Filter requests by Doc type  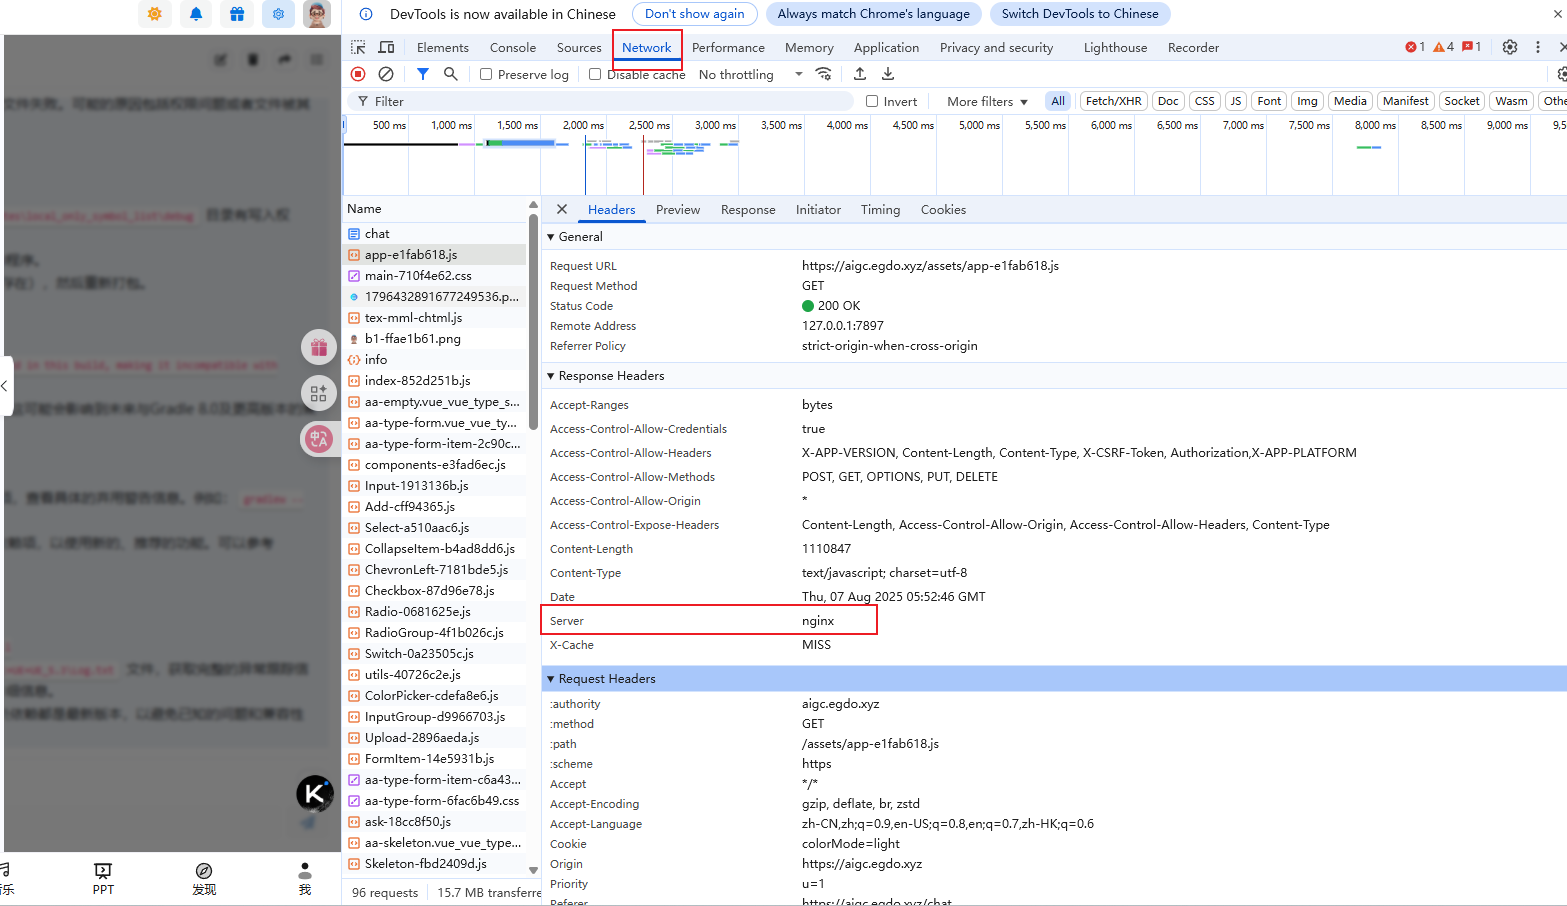(x=1168, y=101)
